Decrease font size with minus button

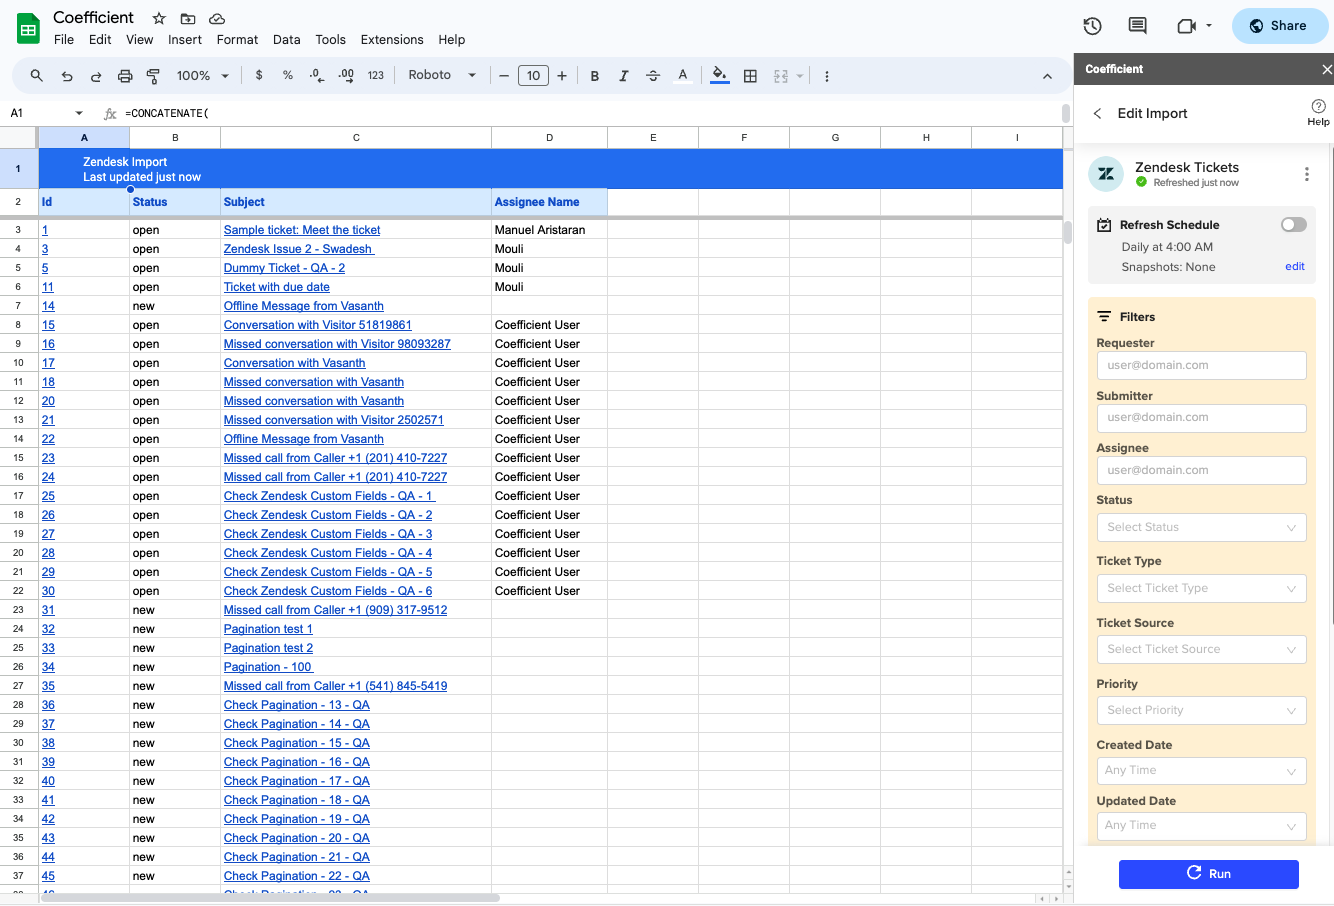tap(504, 76)
